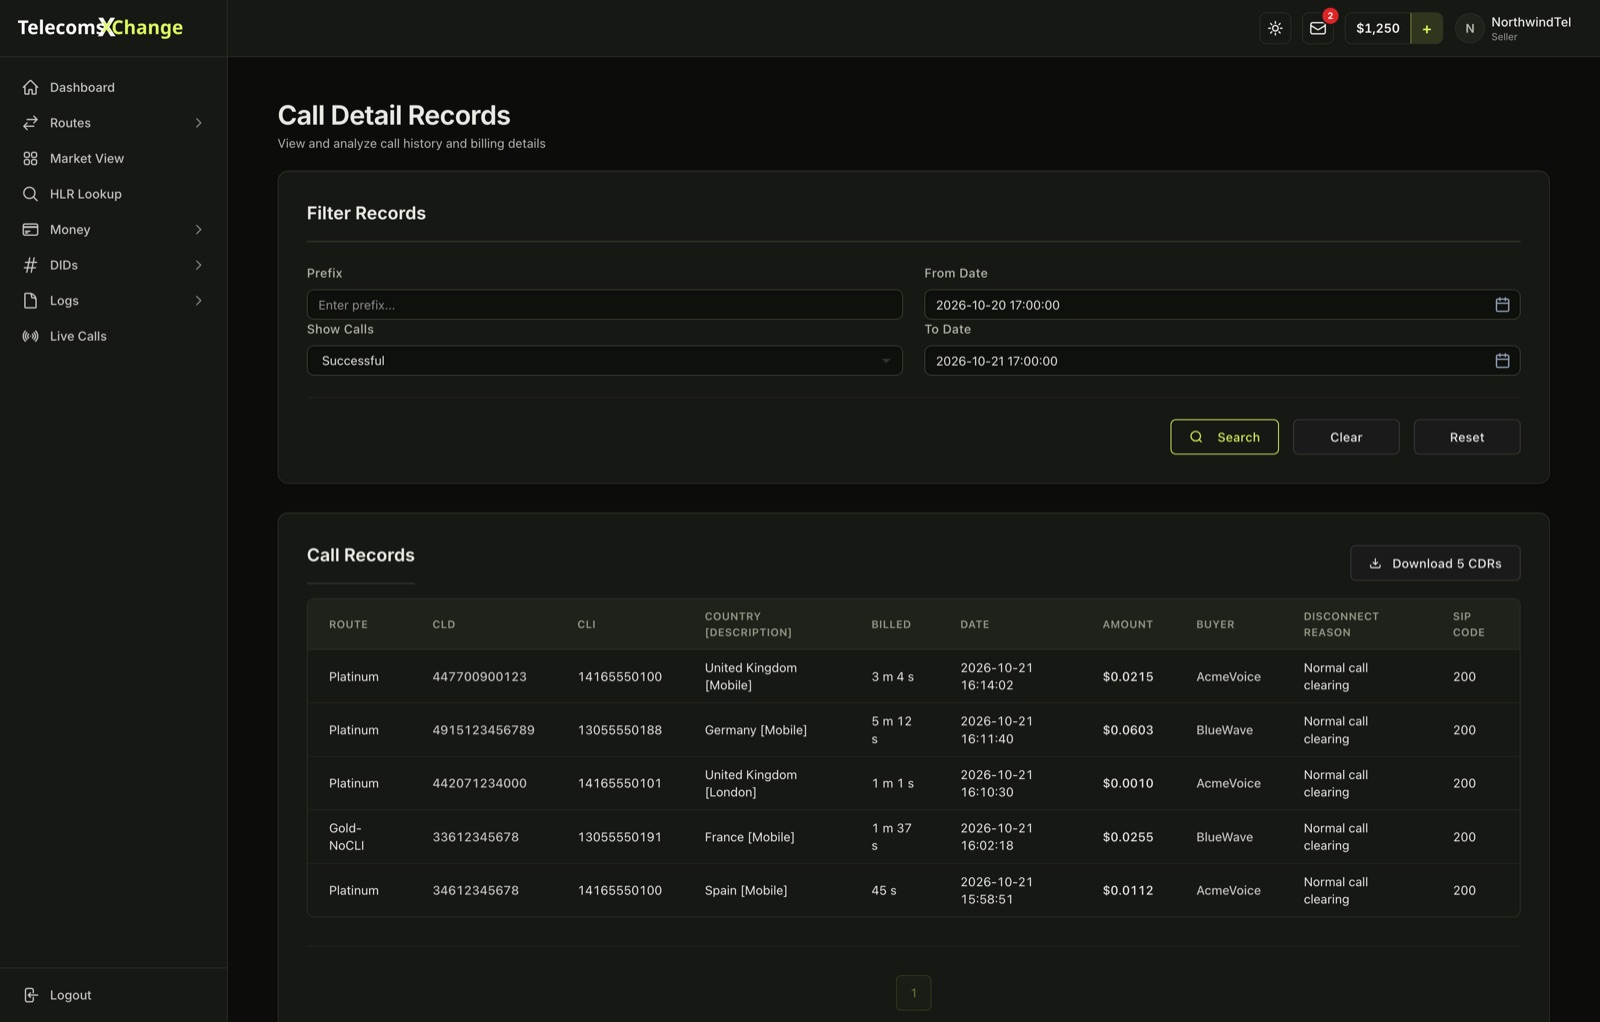The height and width of the screenshot is (1022, 1600).
Task: Expand the DIDs submenu chevron
Action: [x=198, y=265]
